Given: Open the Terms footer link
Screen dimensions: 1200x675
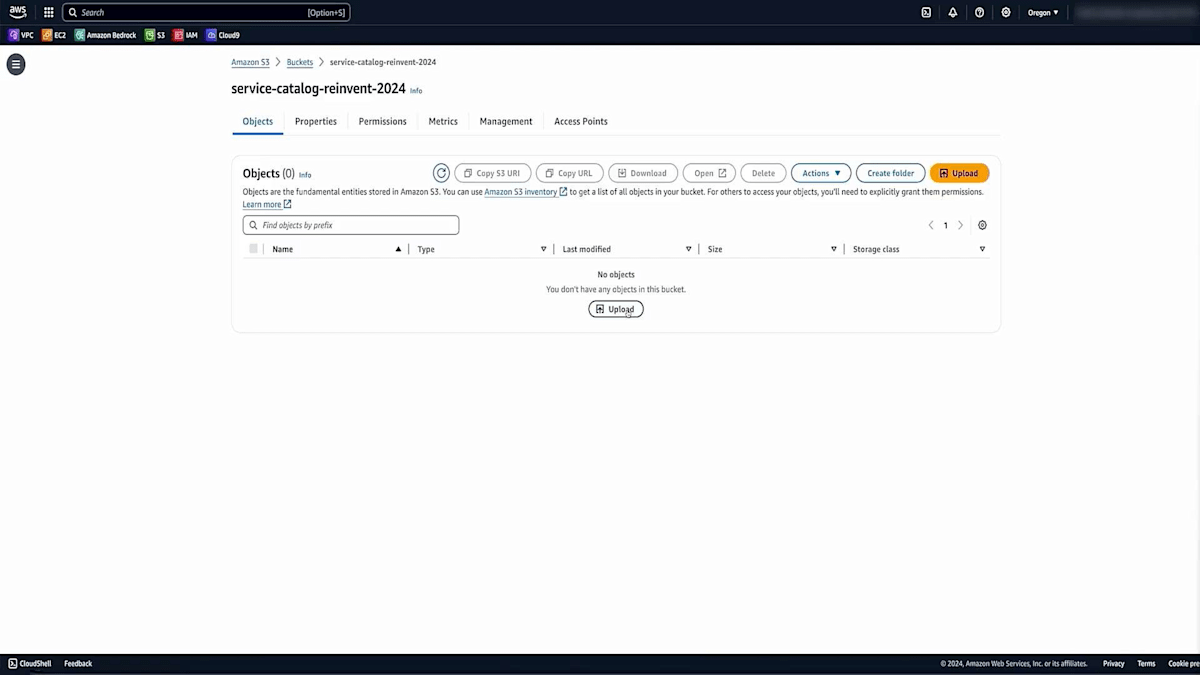Looking at the screenshot, I should (1146, 663).
